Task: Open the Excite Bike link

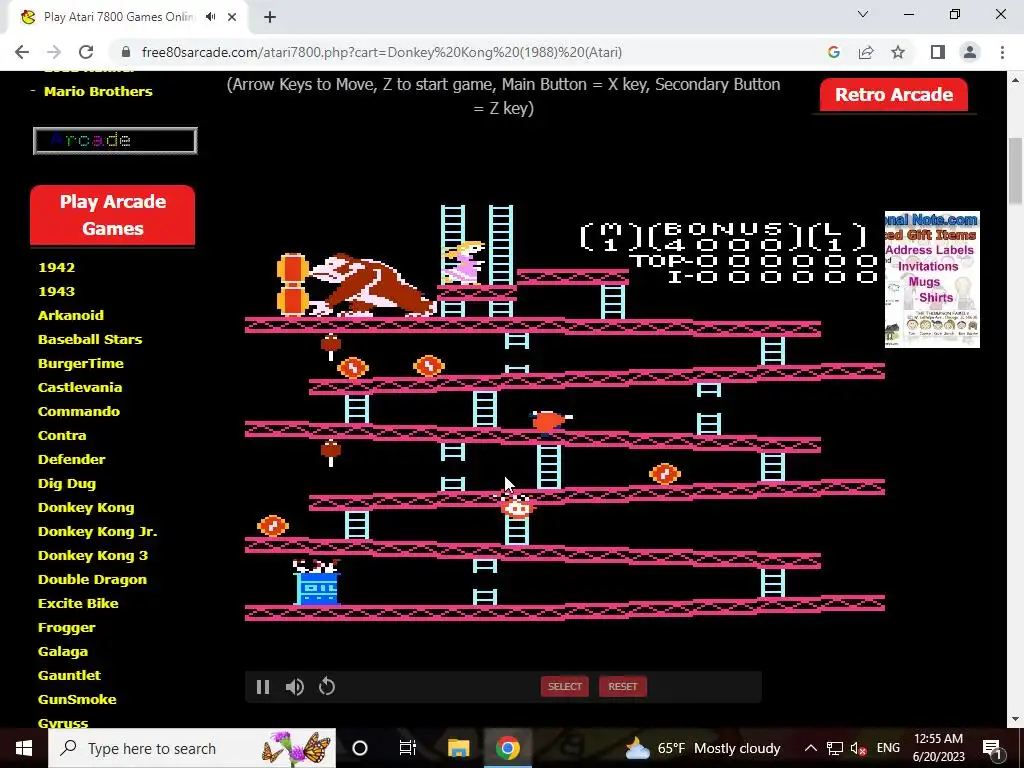Action: [x=78, y=603]
